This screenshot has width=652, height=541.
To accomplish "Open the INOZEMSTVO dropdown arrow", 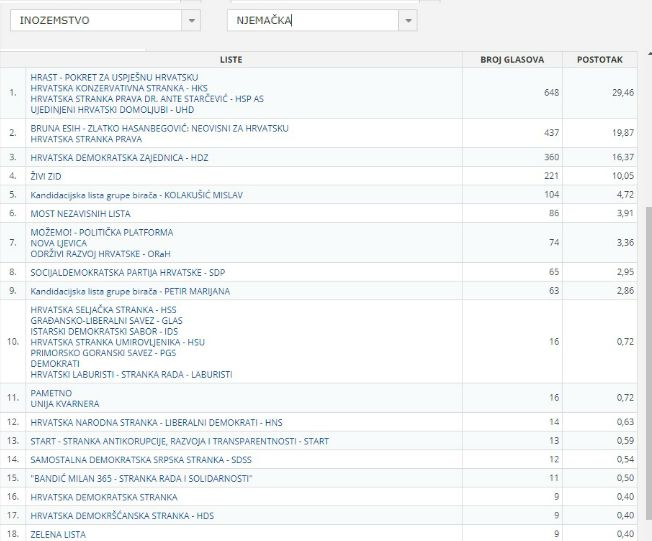I will [x=191, y=20].
